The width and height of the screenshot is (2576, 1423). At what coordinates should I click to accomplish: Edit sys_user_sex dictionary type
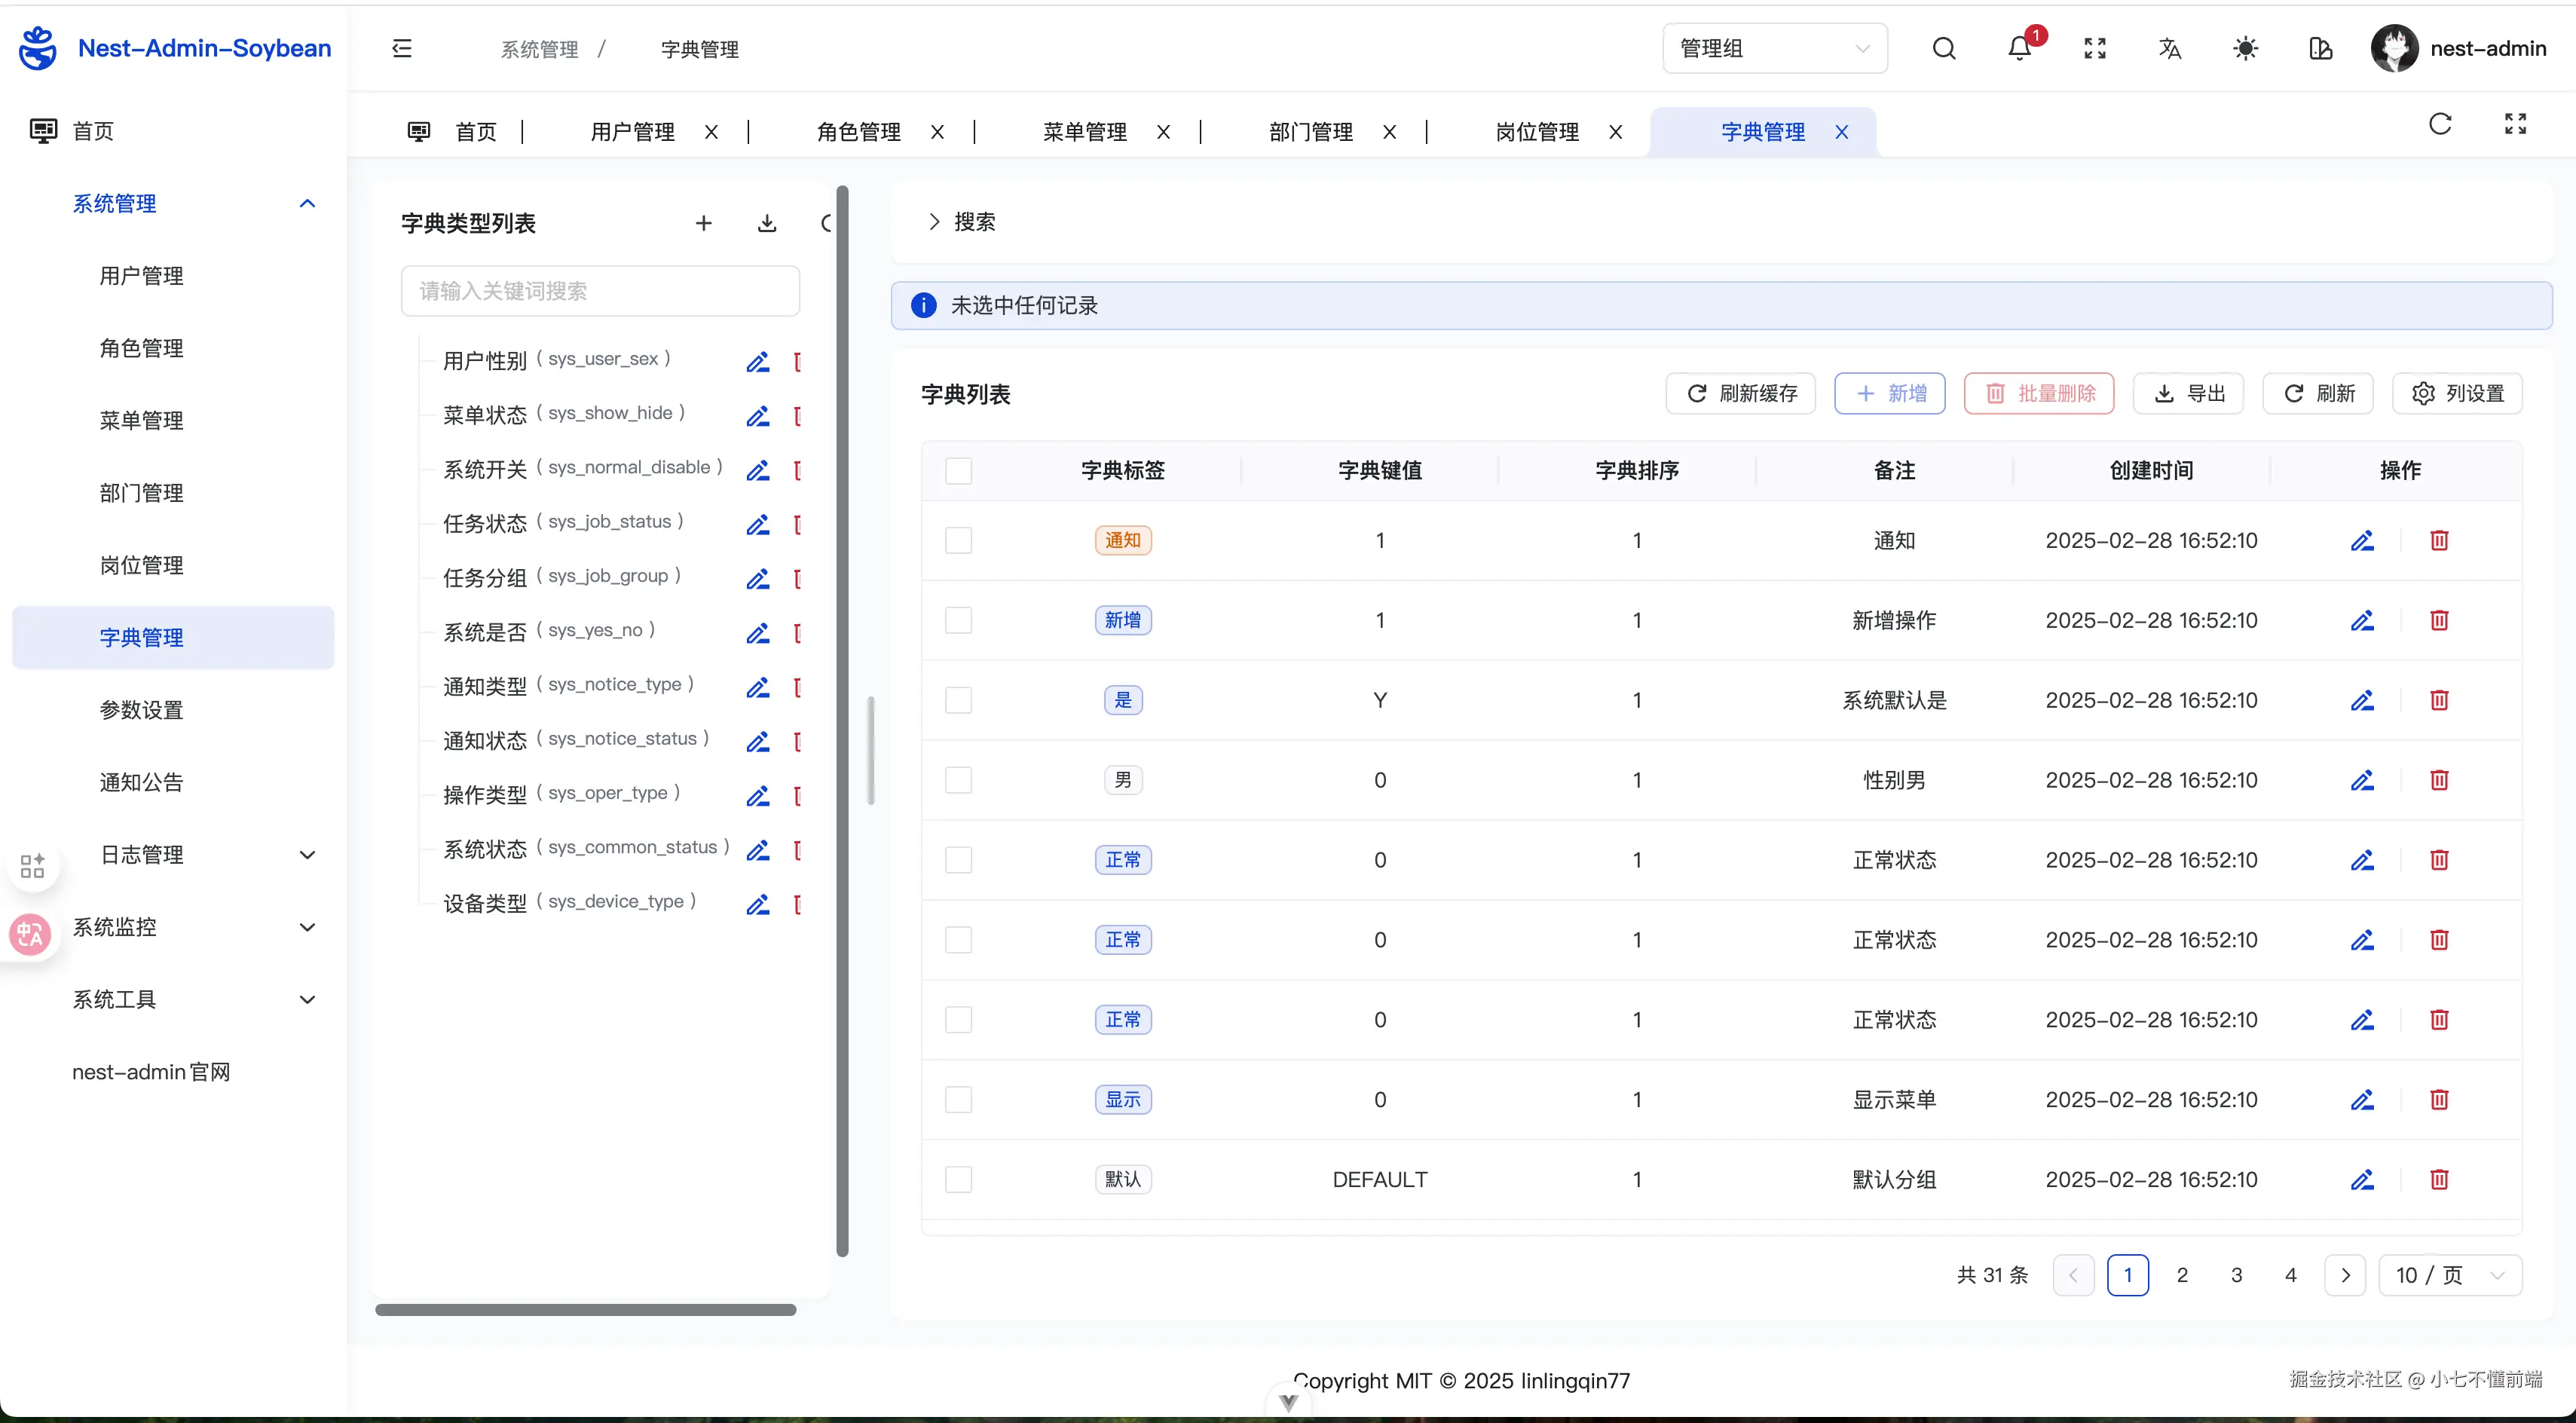(758, 362)
